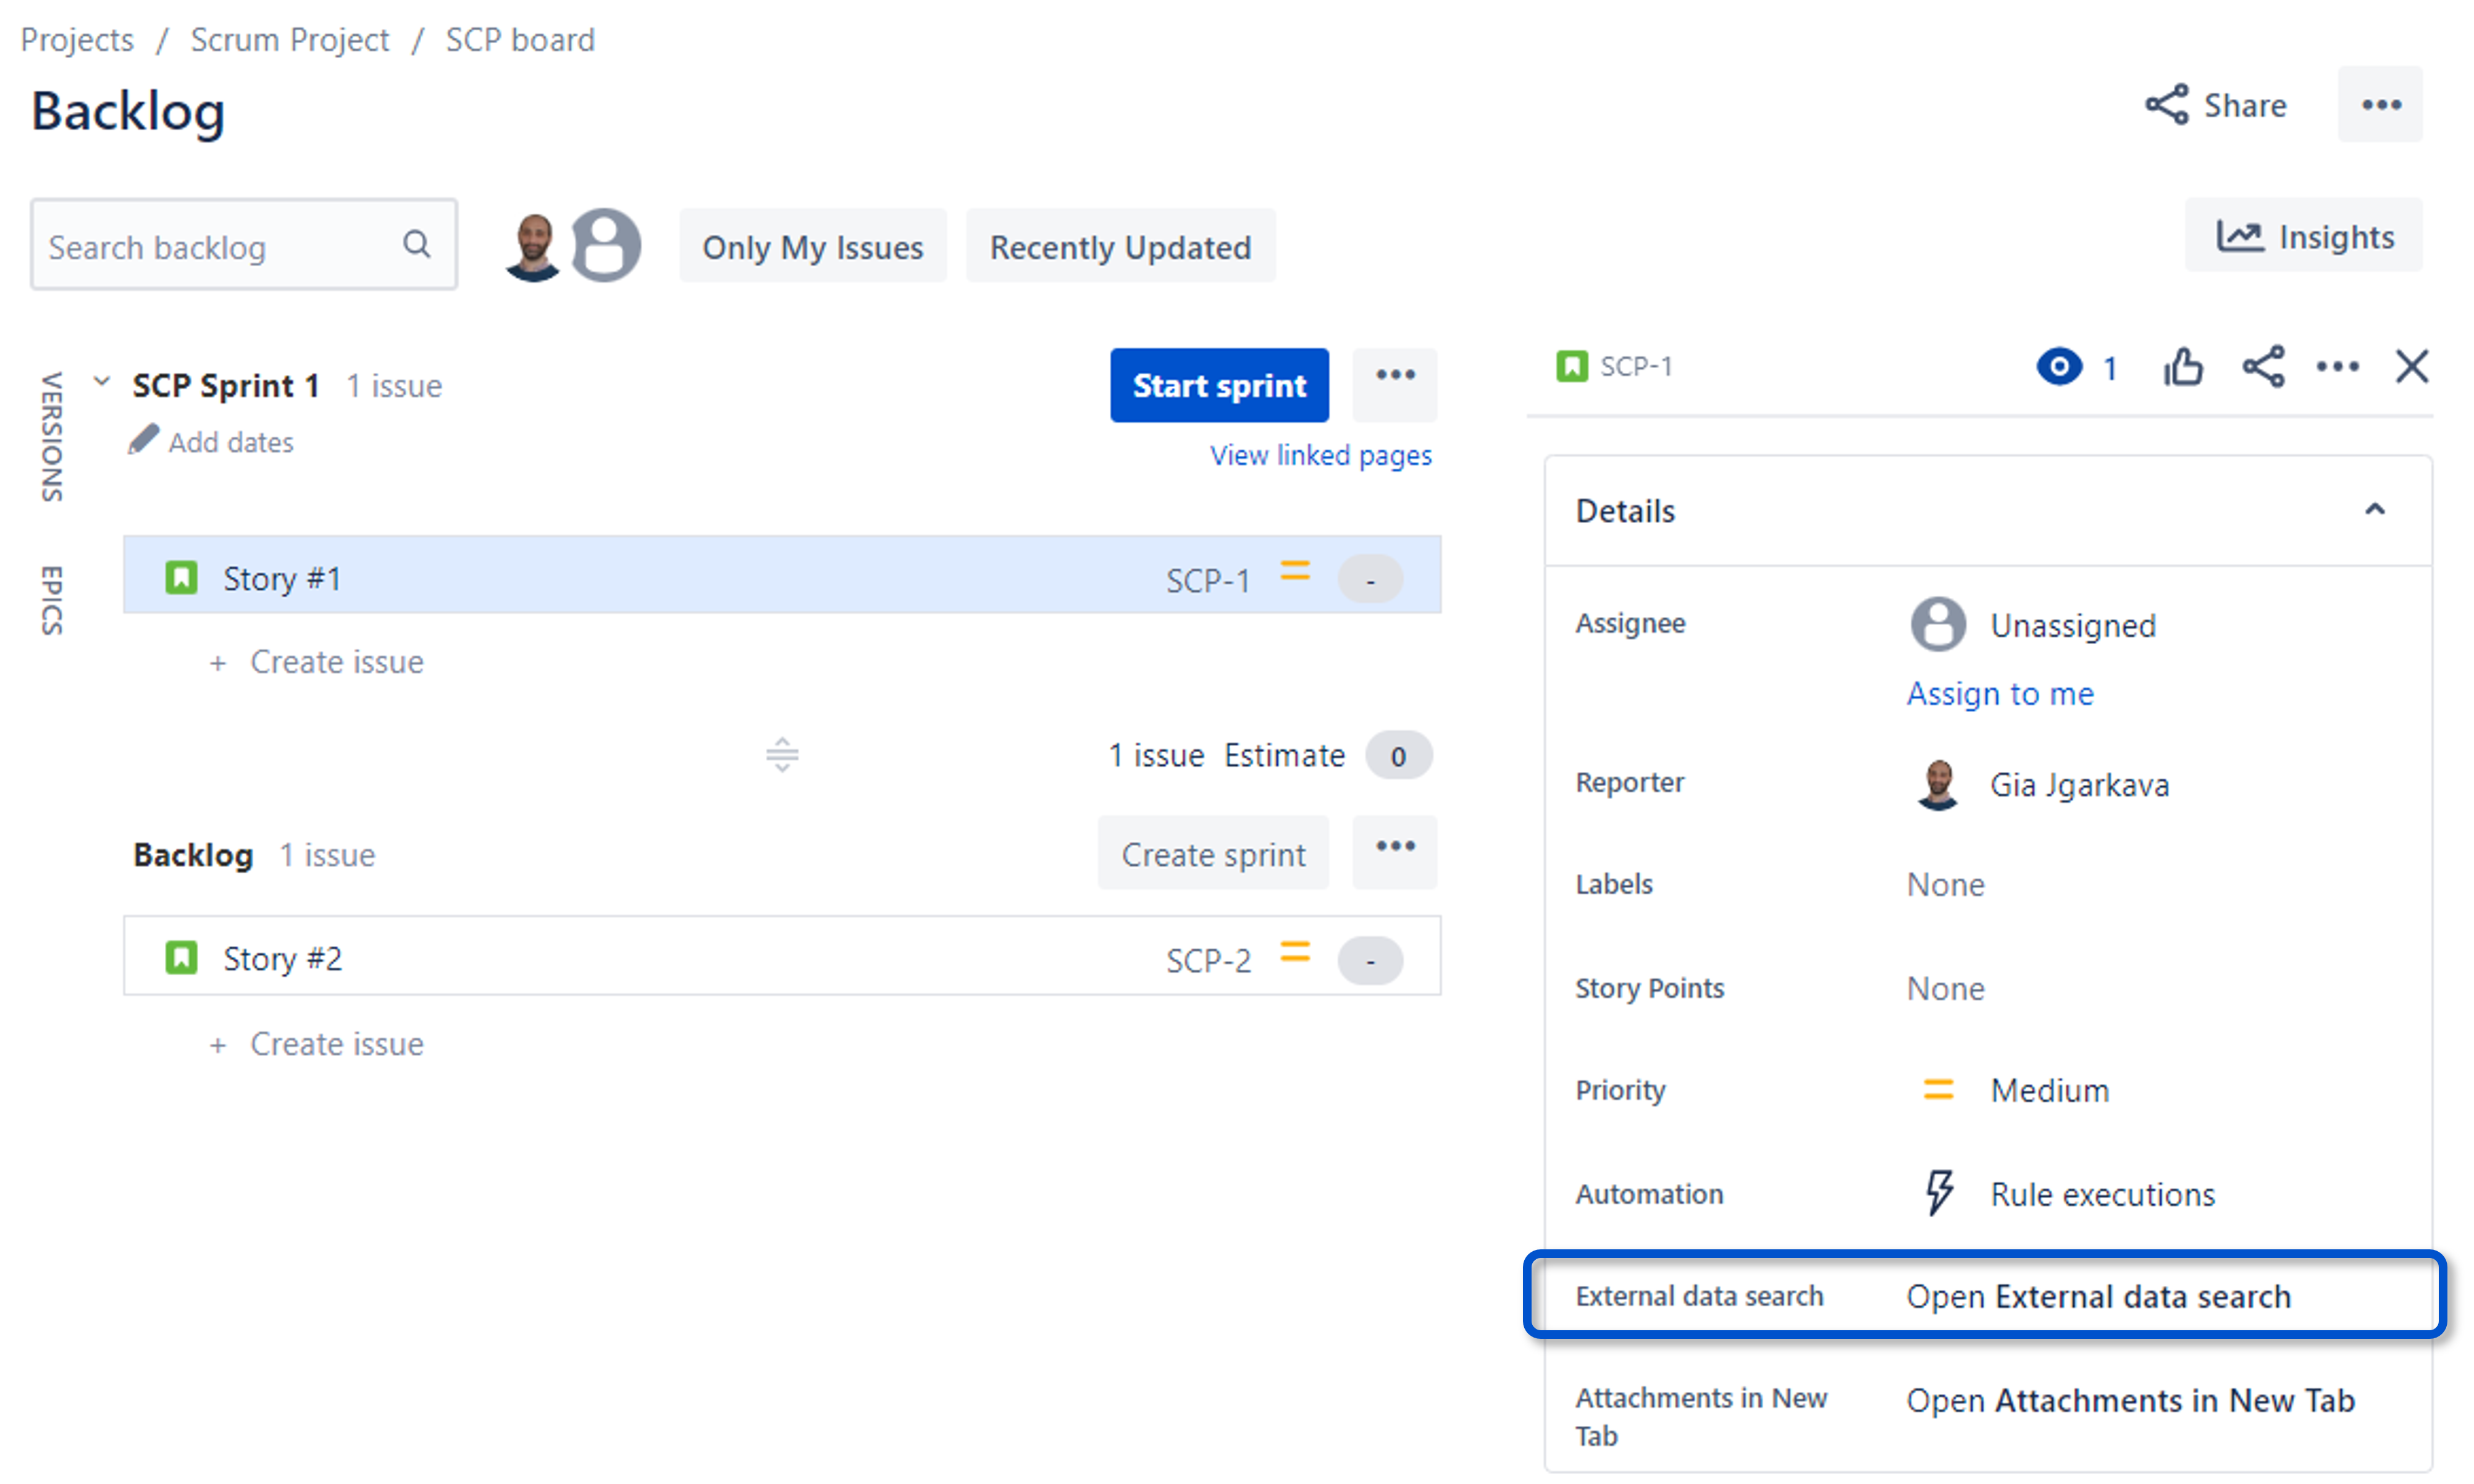The image size is (2474, 1484).
Task: Click the sprint divider drag handle
Action: pyautogui.click(x=782, y=755)
